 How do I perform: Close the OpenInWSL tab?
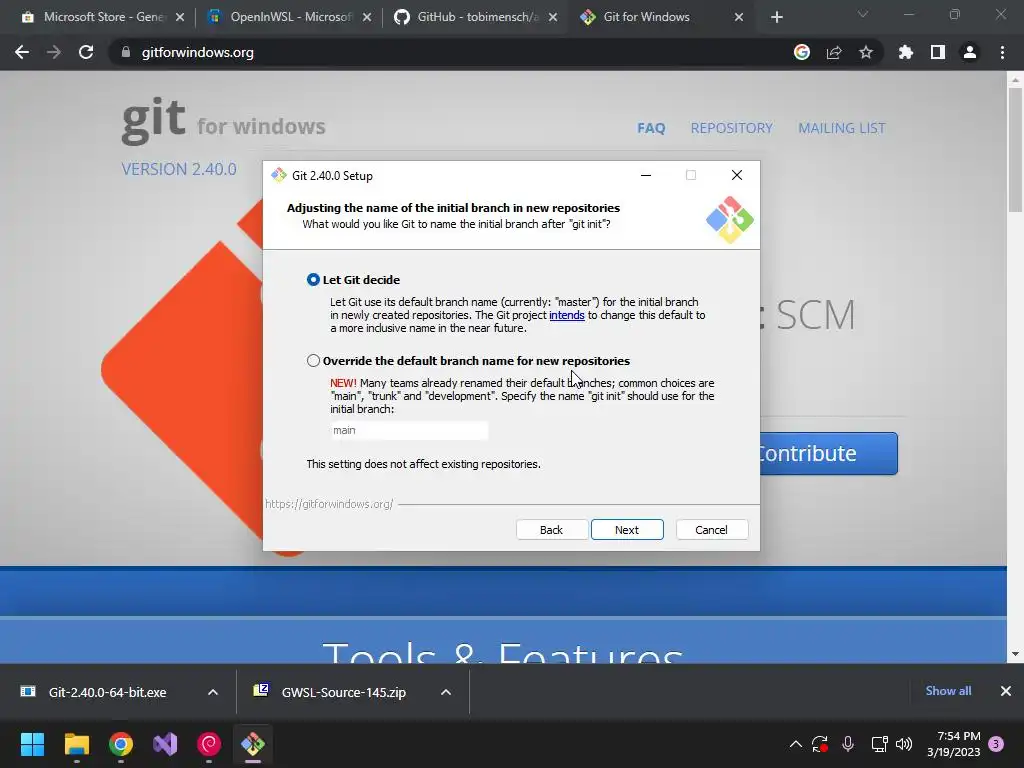367,17
